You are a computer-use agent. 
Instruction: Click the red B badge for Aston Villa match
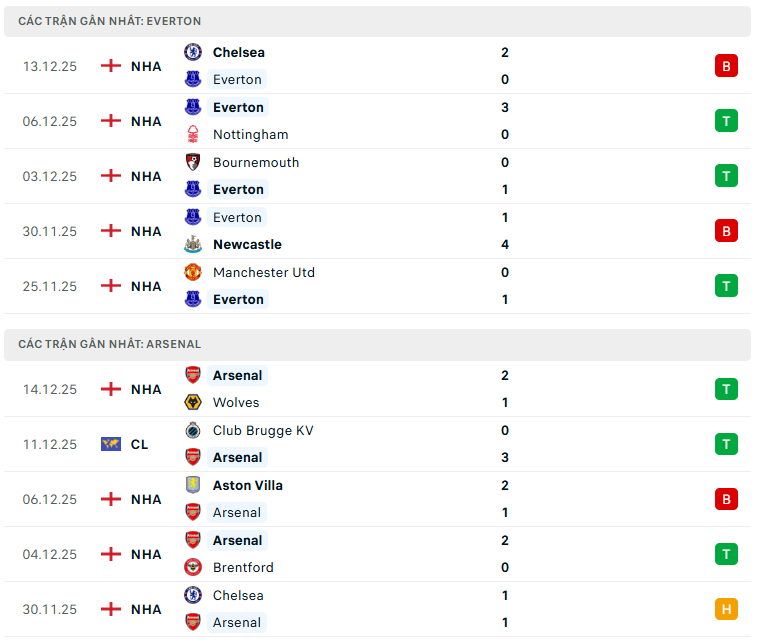[x=726, y=498]
